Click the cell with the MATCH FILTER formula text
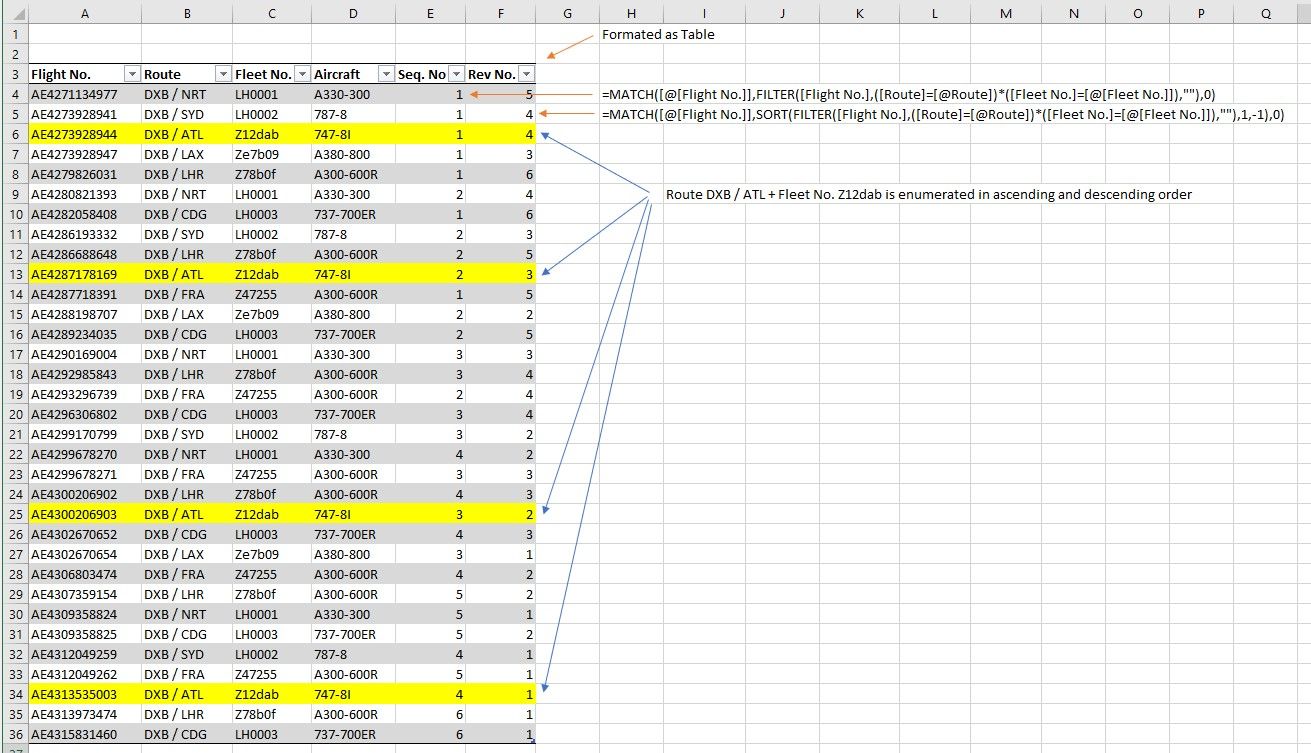Image resolution: width=1311 pixels, height=753 pixels. 908,94
